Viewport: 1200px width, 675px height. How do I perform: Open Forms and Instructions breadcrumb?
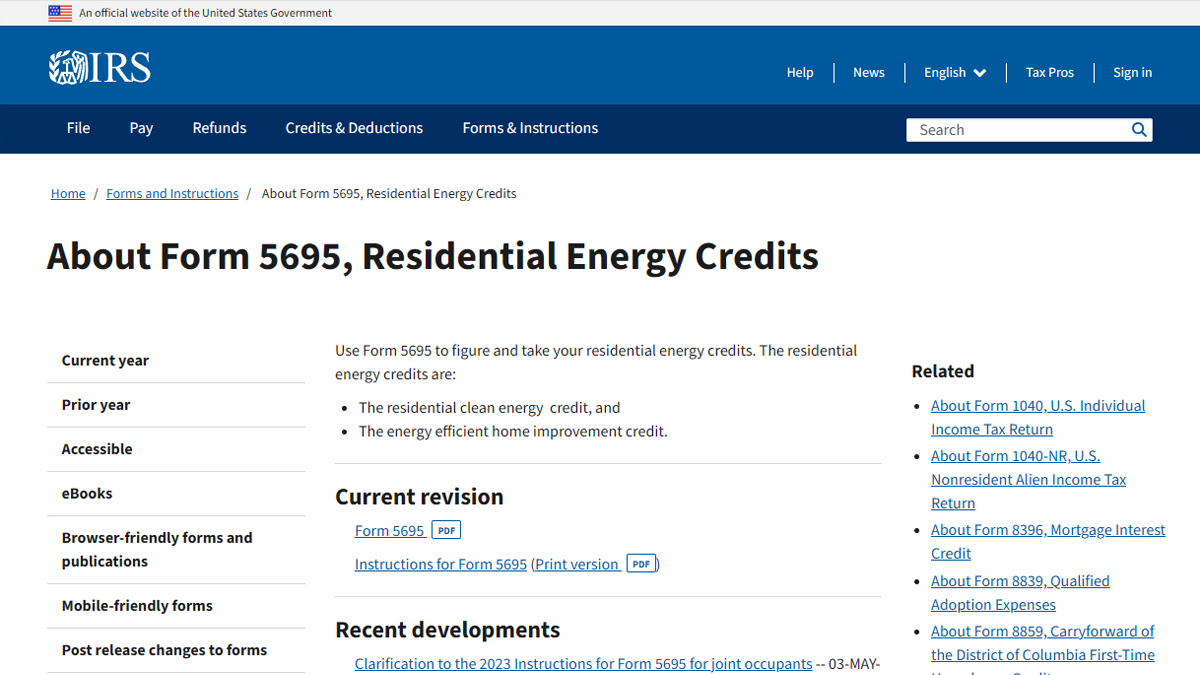172,193
